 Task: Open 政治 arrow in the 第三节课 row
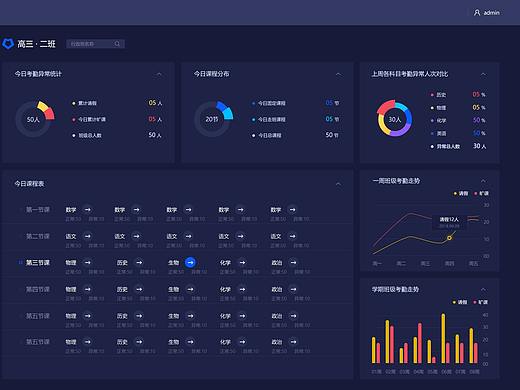point(293,263)
